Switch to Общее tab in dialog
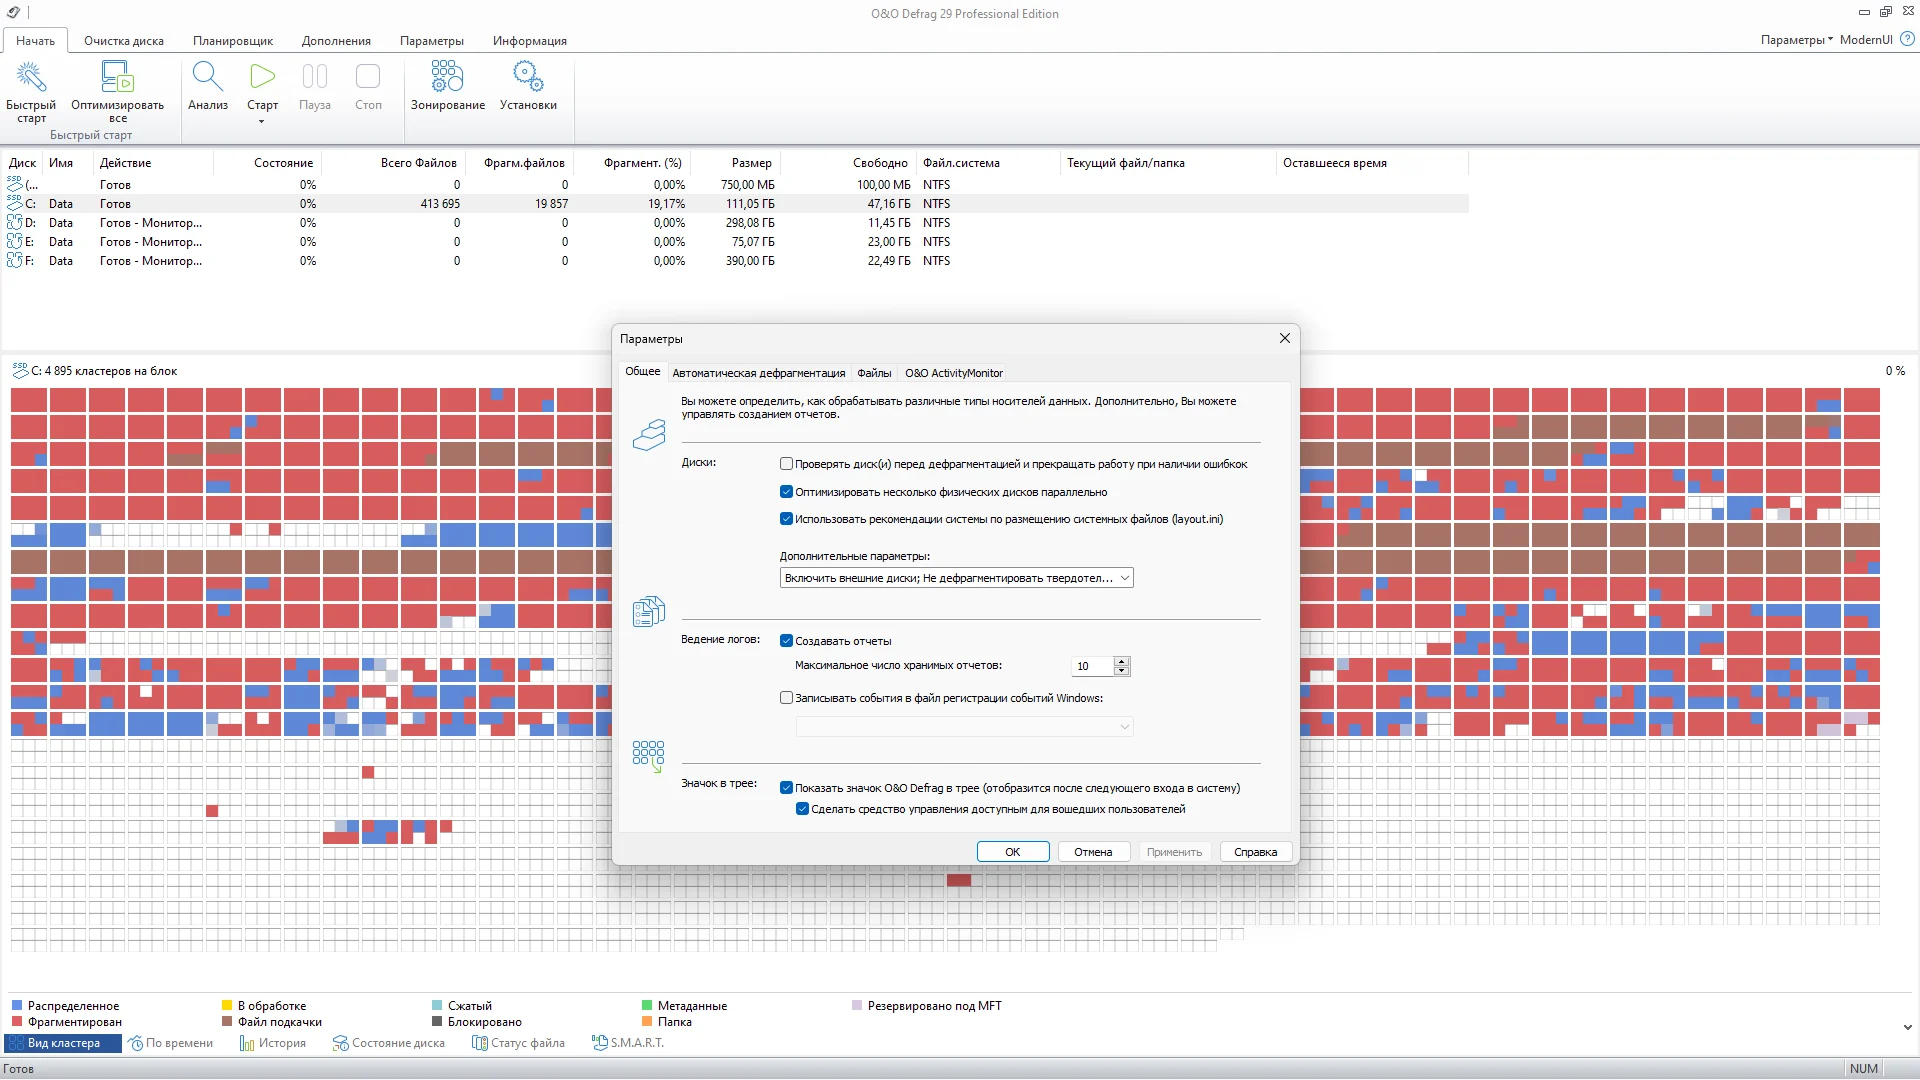This screenshot has width=1920, height=1080. click(x=642, y=371)
